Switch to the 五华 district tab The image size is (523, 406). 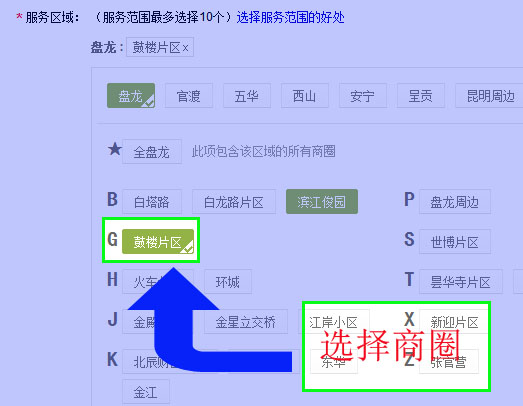pyautogui.click(x=247, y=96)
